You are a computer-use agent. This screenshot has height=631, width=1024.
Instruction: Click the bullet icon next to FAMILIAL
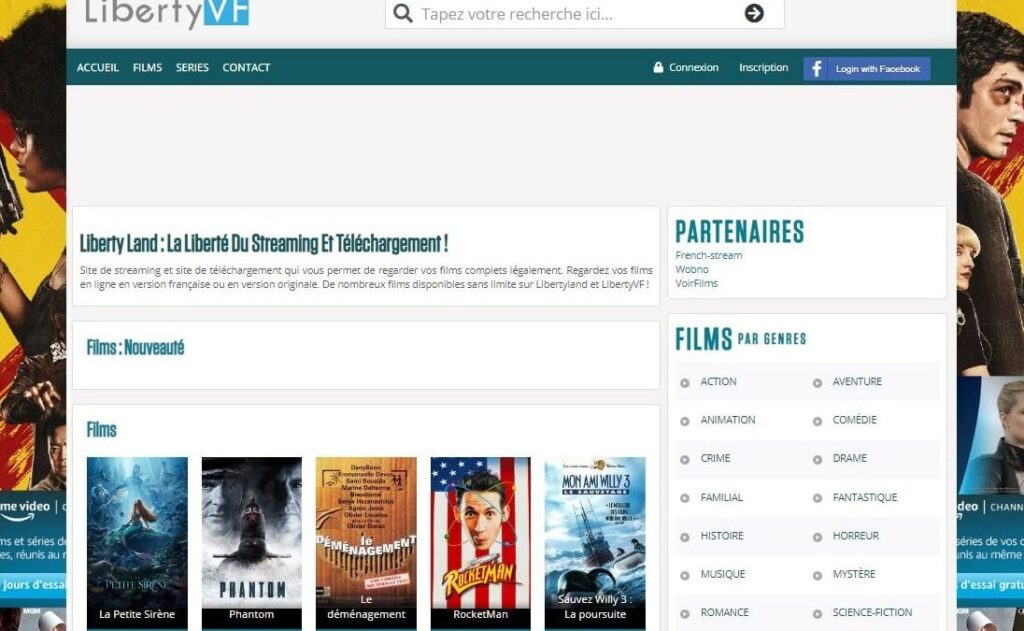tap(684, 498)
